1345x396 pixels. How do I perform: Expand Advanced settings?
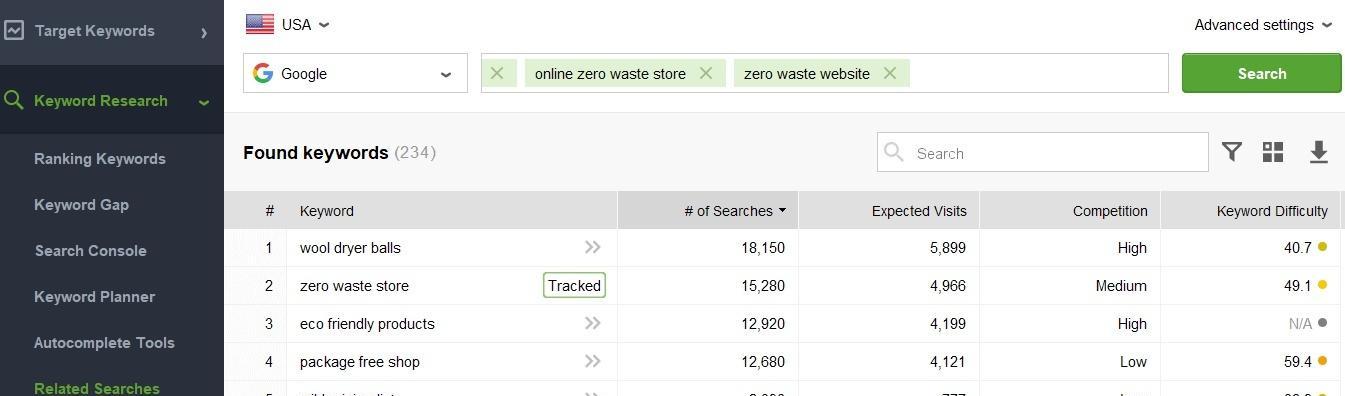point(1263,25)
